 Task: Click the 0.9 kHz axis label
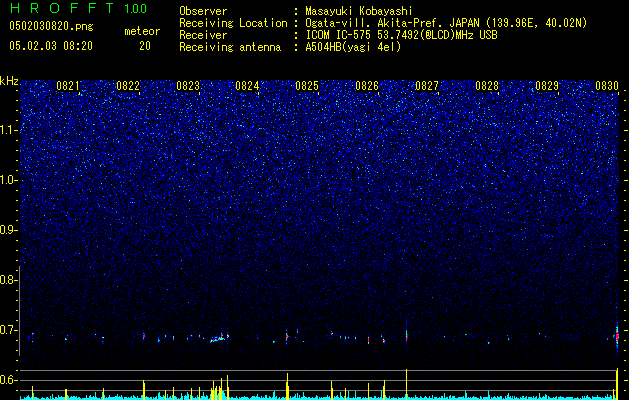(8, 230)
